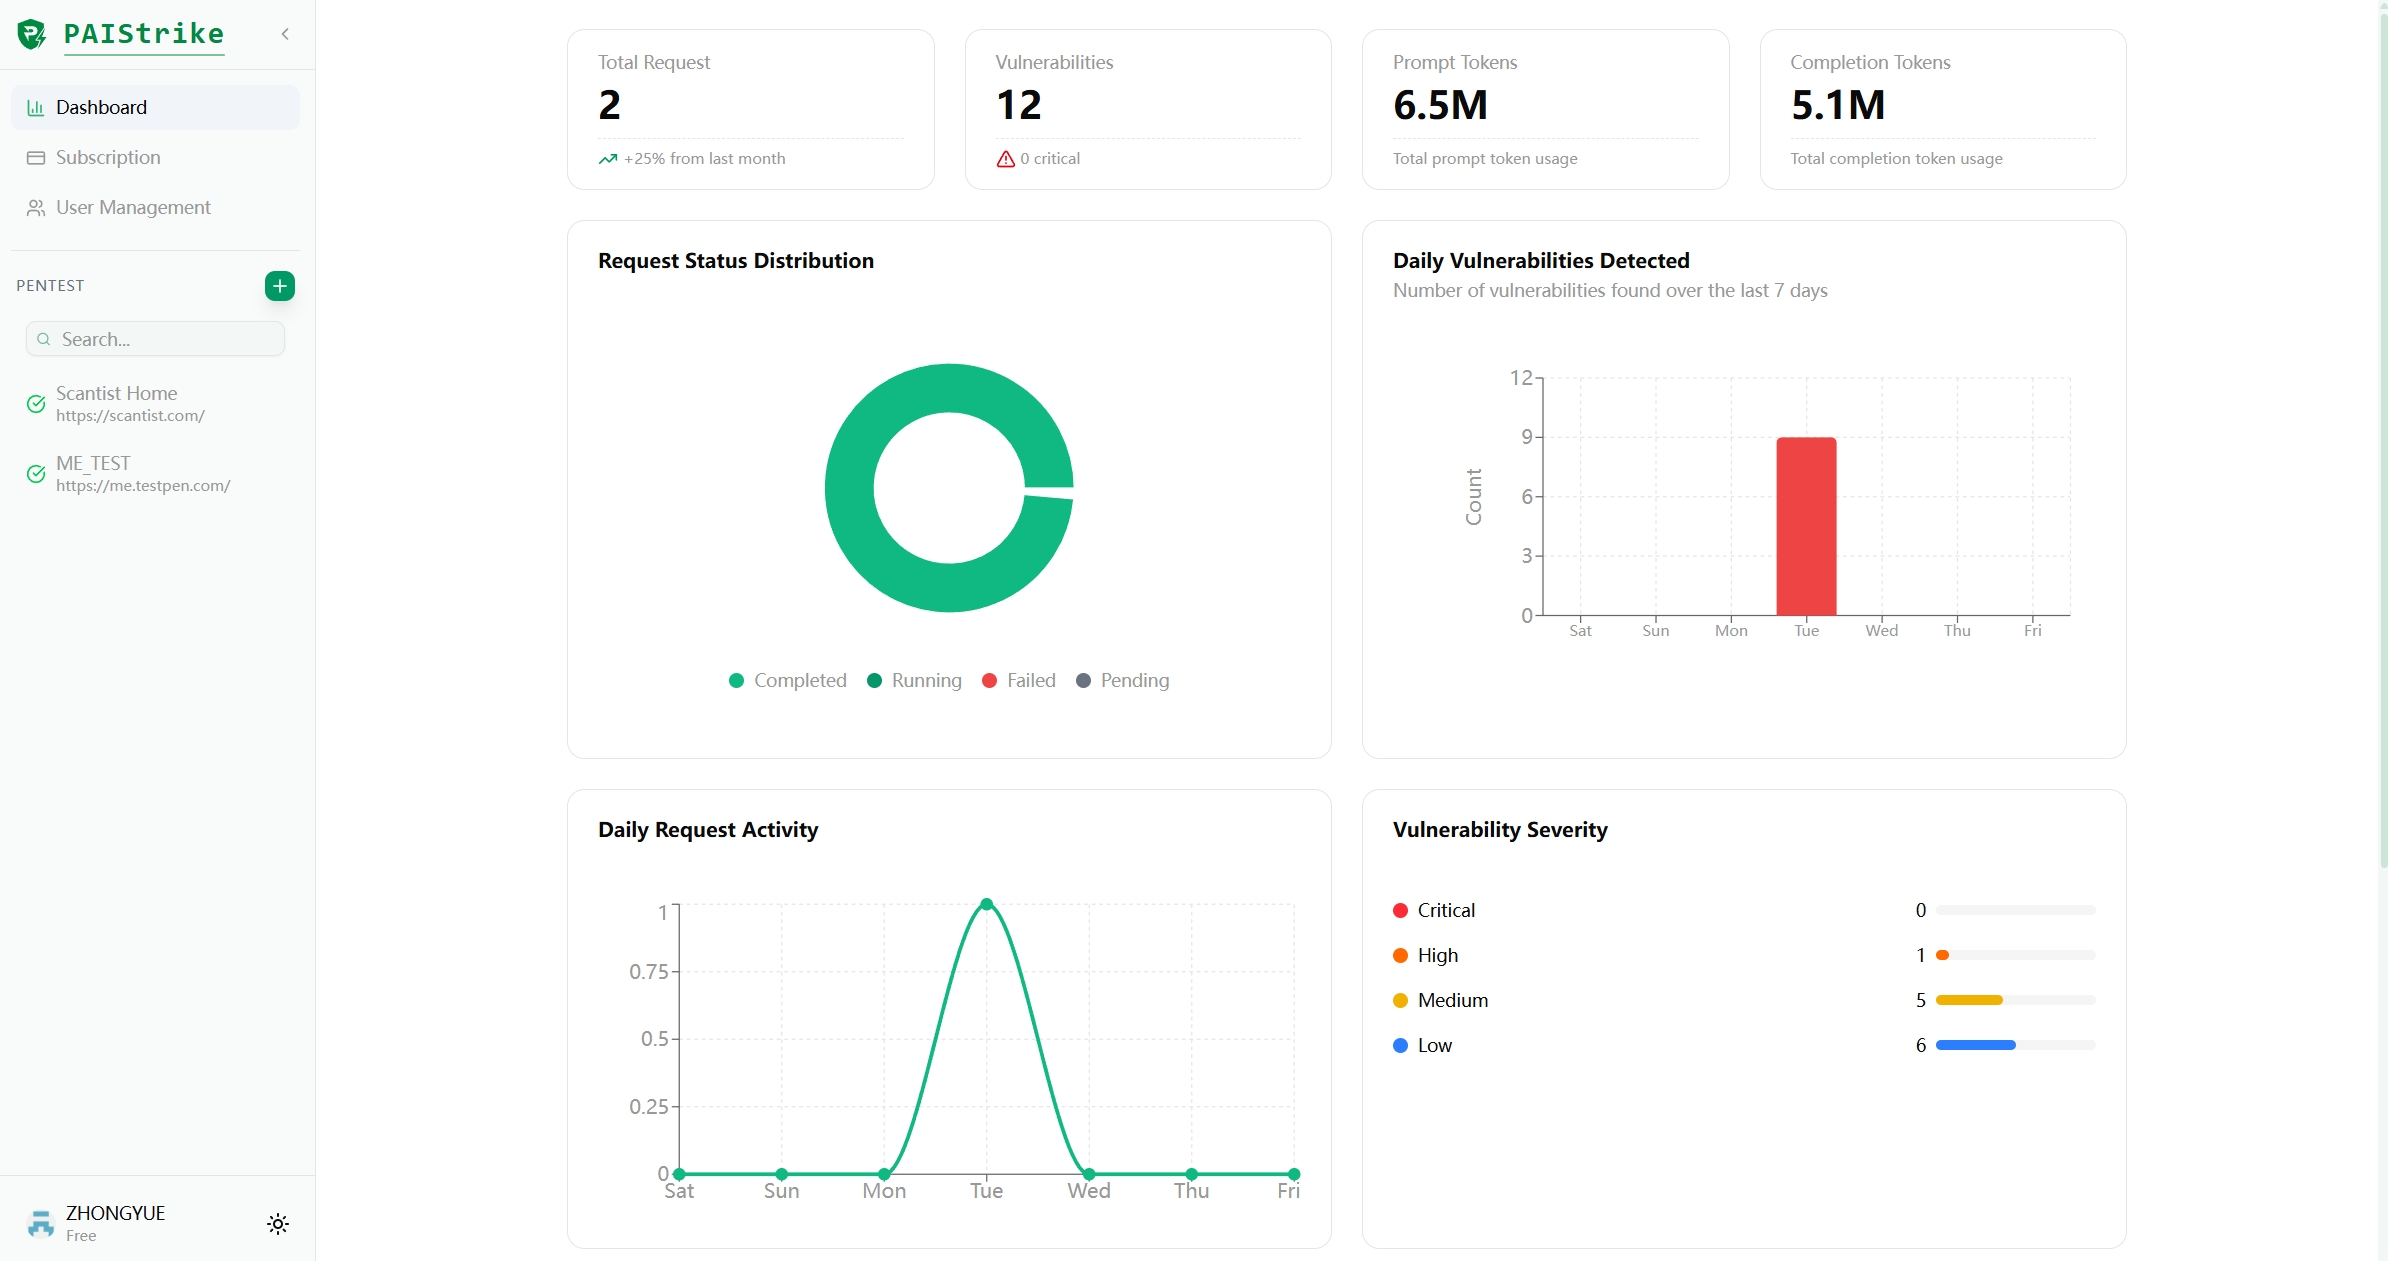Toggle light/dark theme sun icon

click(278, 1224)
